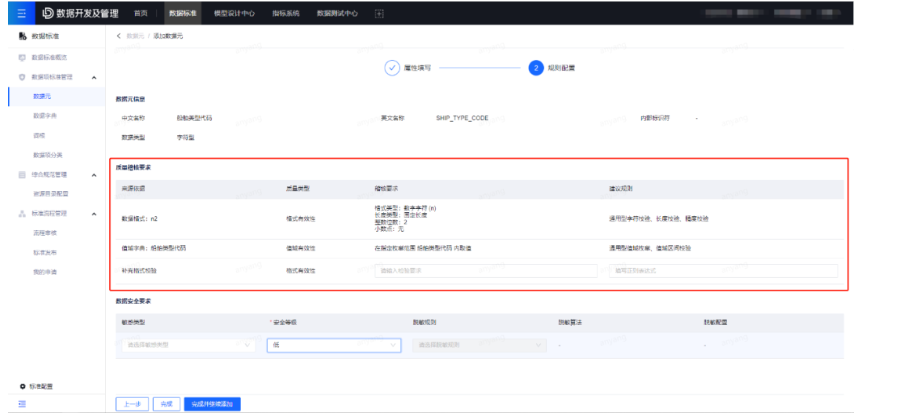Click the 数据元 breadcrumb link

(135, 36)
